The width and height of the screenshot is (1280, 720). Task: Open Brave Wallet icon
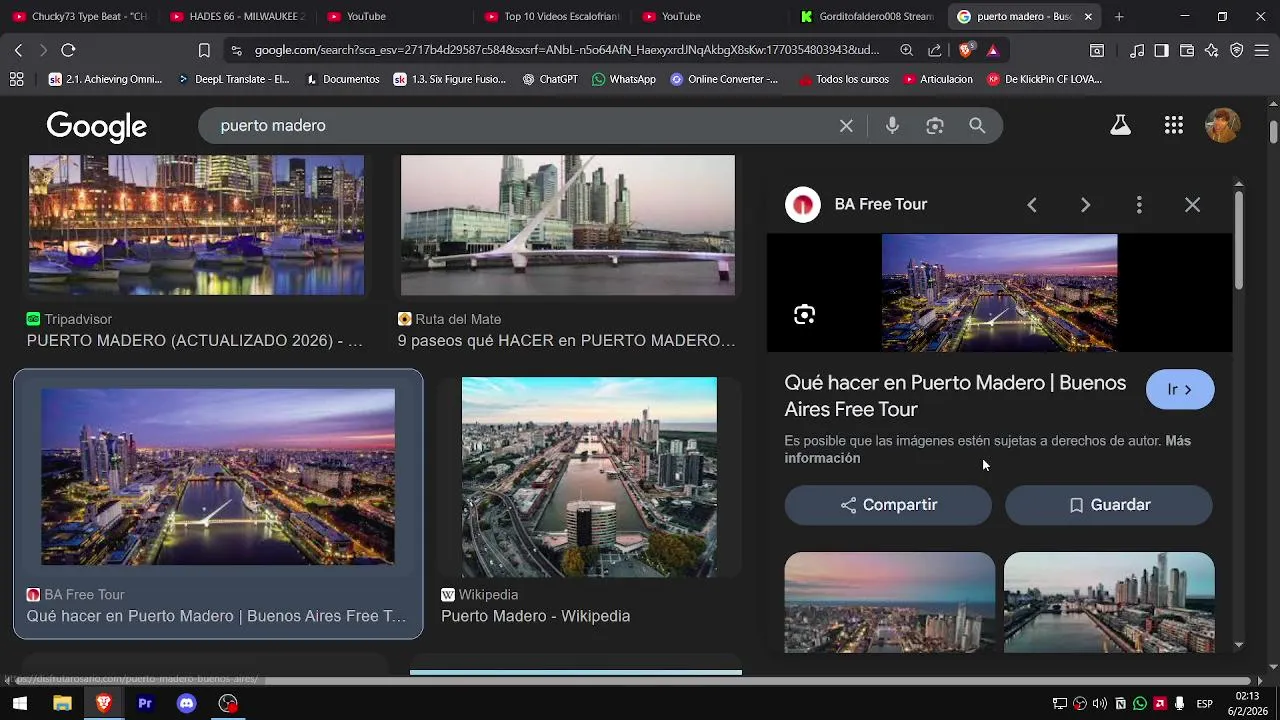pyautogui.click(x=1187, y=50)
